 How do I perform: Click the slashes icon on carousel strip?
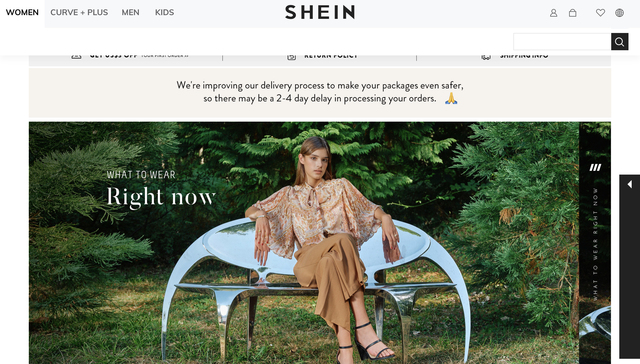(x=595, y=167)
